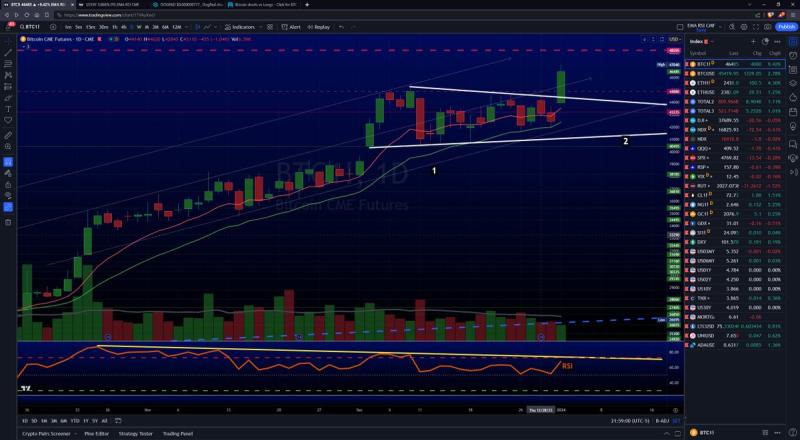The image size is (800, 440).
Task: Select the DXY watchlist row
Action: (735, 242)
